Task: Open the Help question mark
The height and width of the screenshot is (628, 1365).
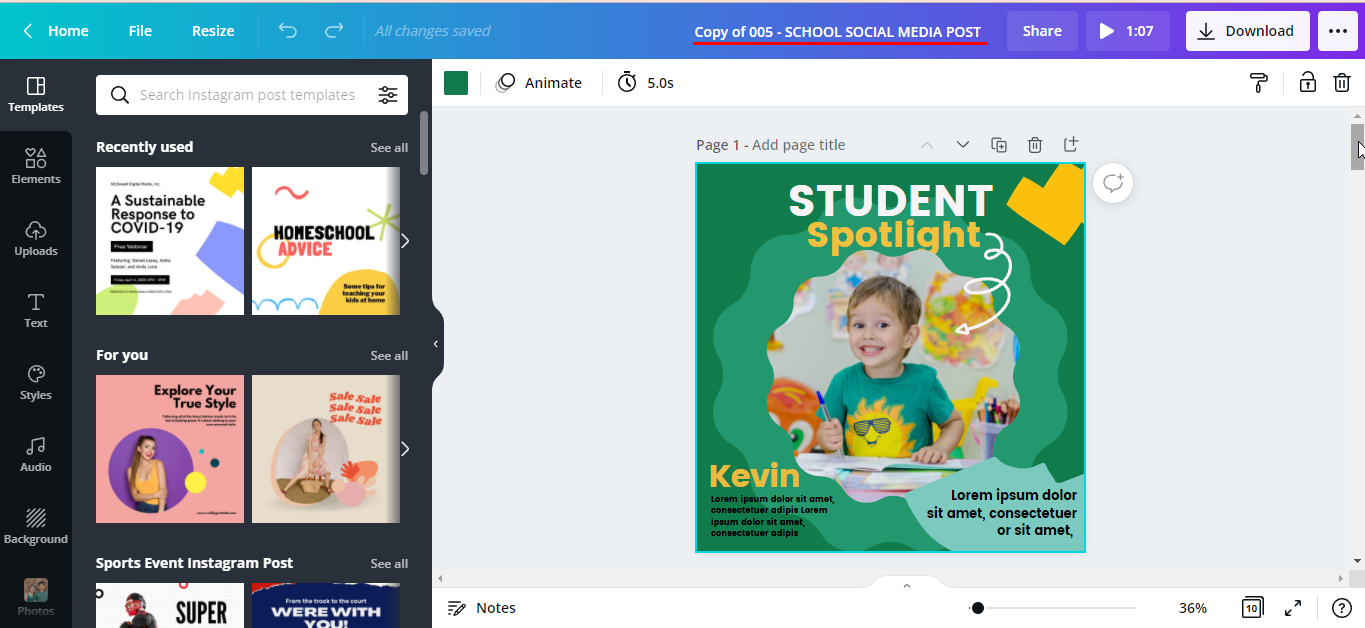Action: pos(1342,608)
